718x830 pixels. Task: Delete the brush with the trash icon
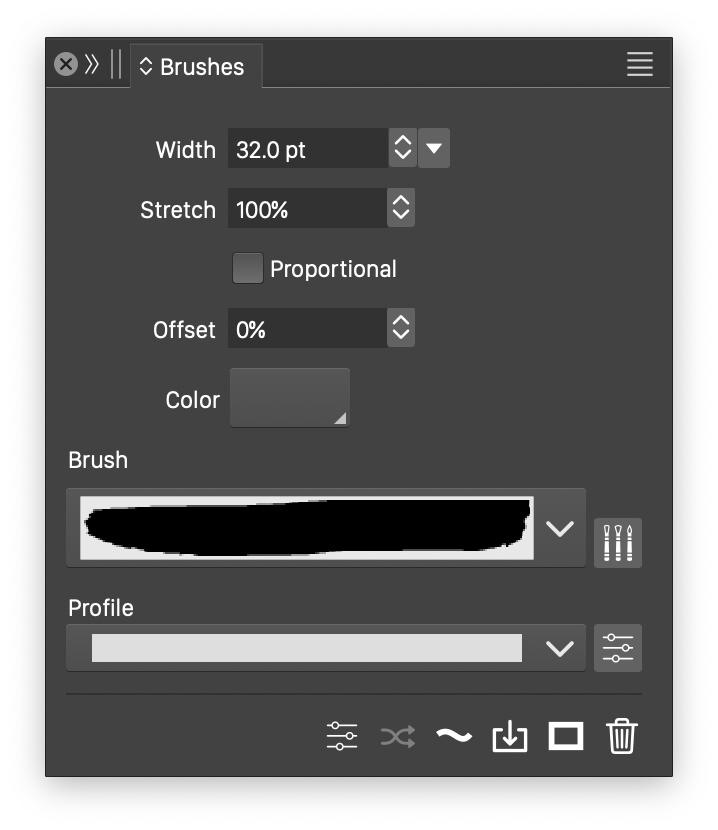[621, 737]
